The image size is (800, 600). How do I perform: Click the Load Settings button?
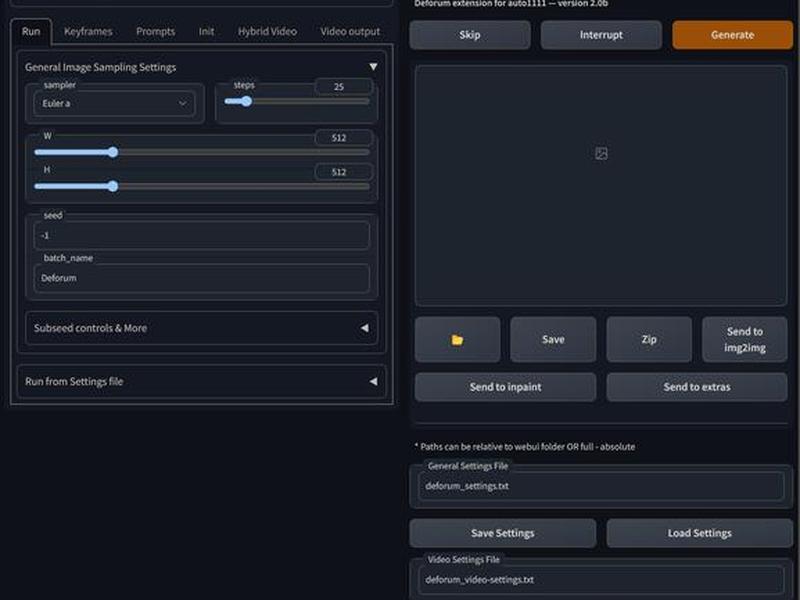pyautogui.click(x=699, y=533)
